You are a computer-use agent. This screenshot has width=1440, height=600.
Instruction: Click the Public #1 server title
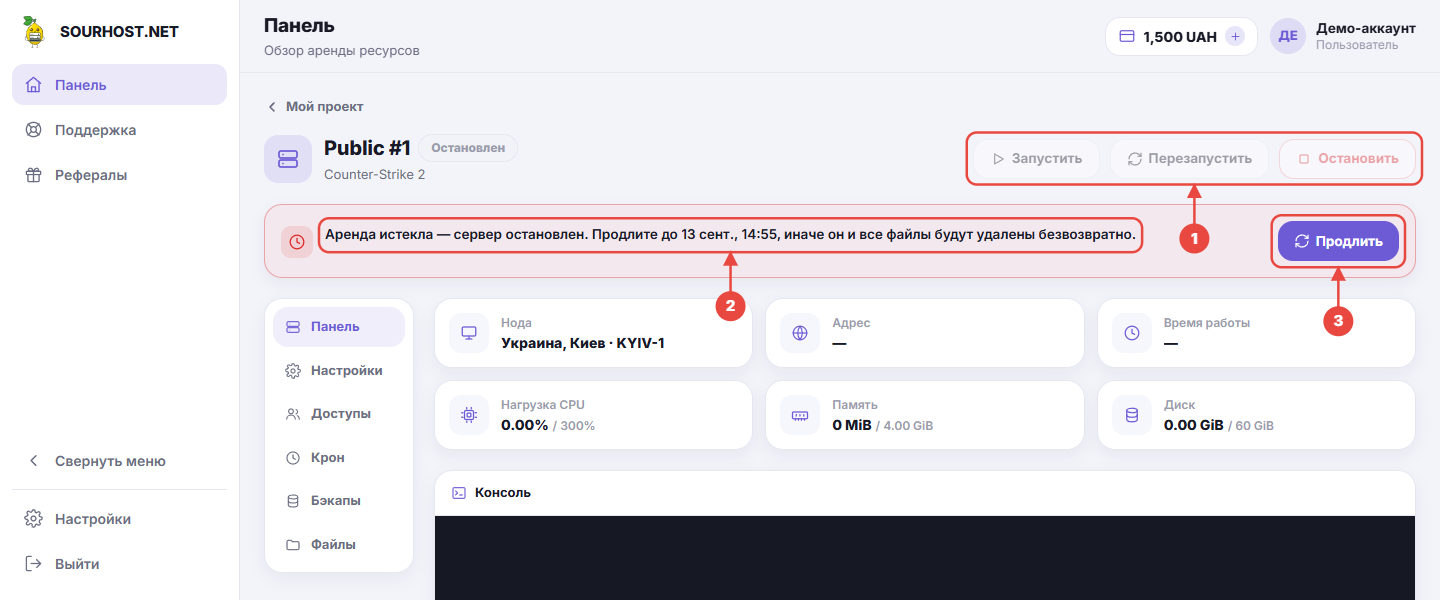coord(367,148)
